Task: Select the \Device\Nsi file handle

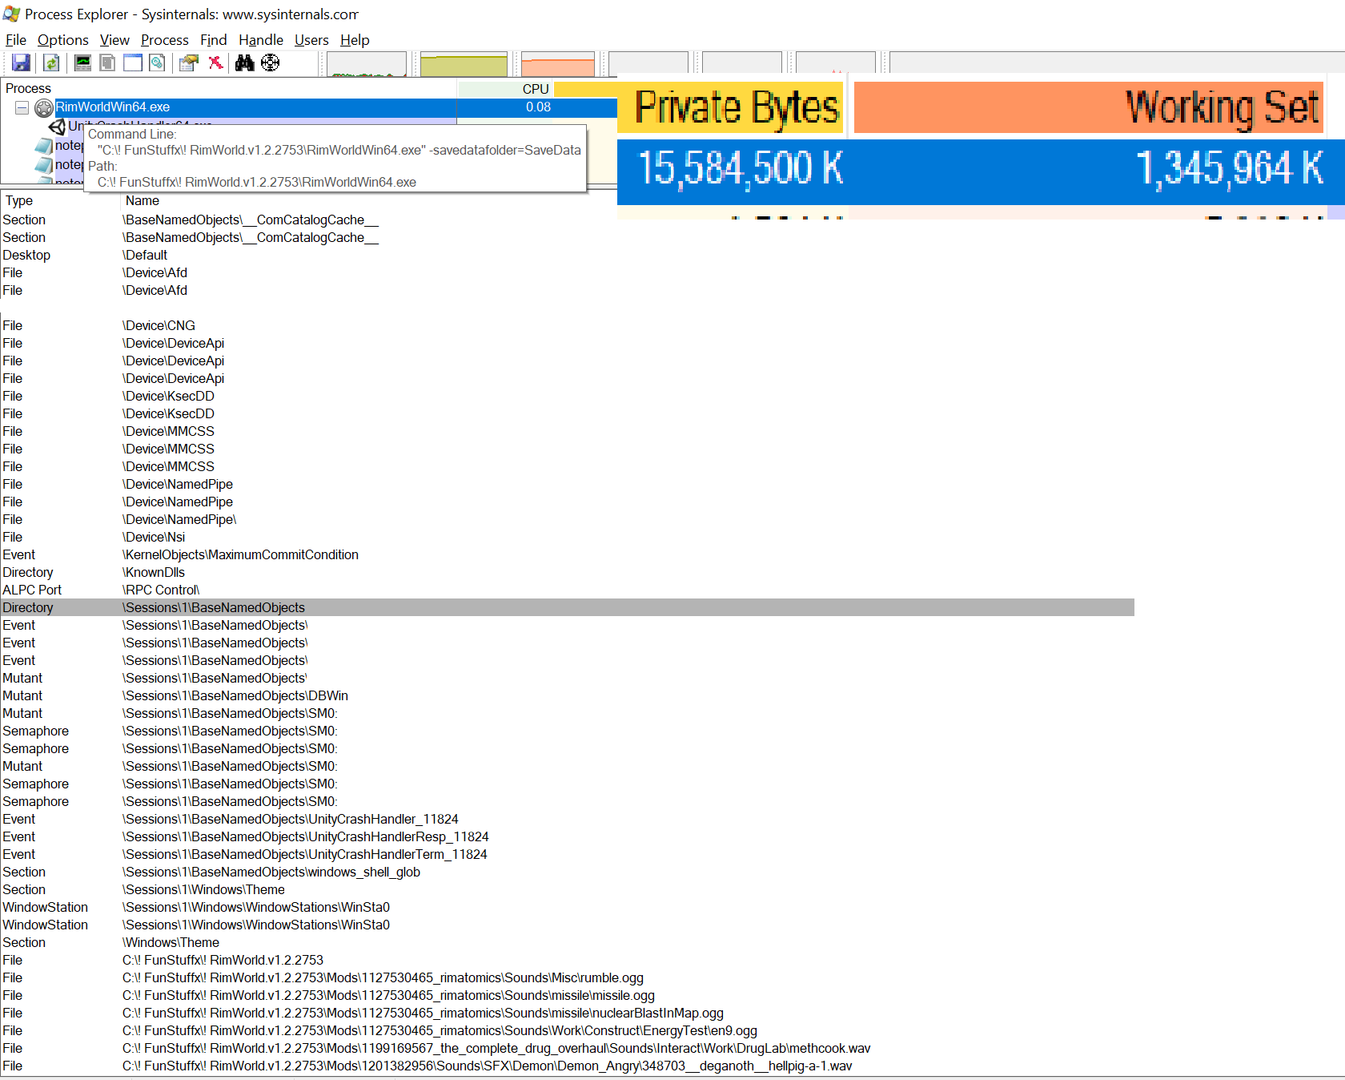Action: pos(567,537)
